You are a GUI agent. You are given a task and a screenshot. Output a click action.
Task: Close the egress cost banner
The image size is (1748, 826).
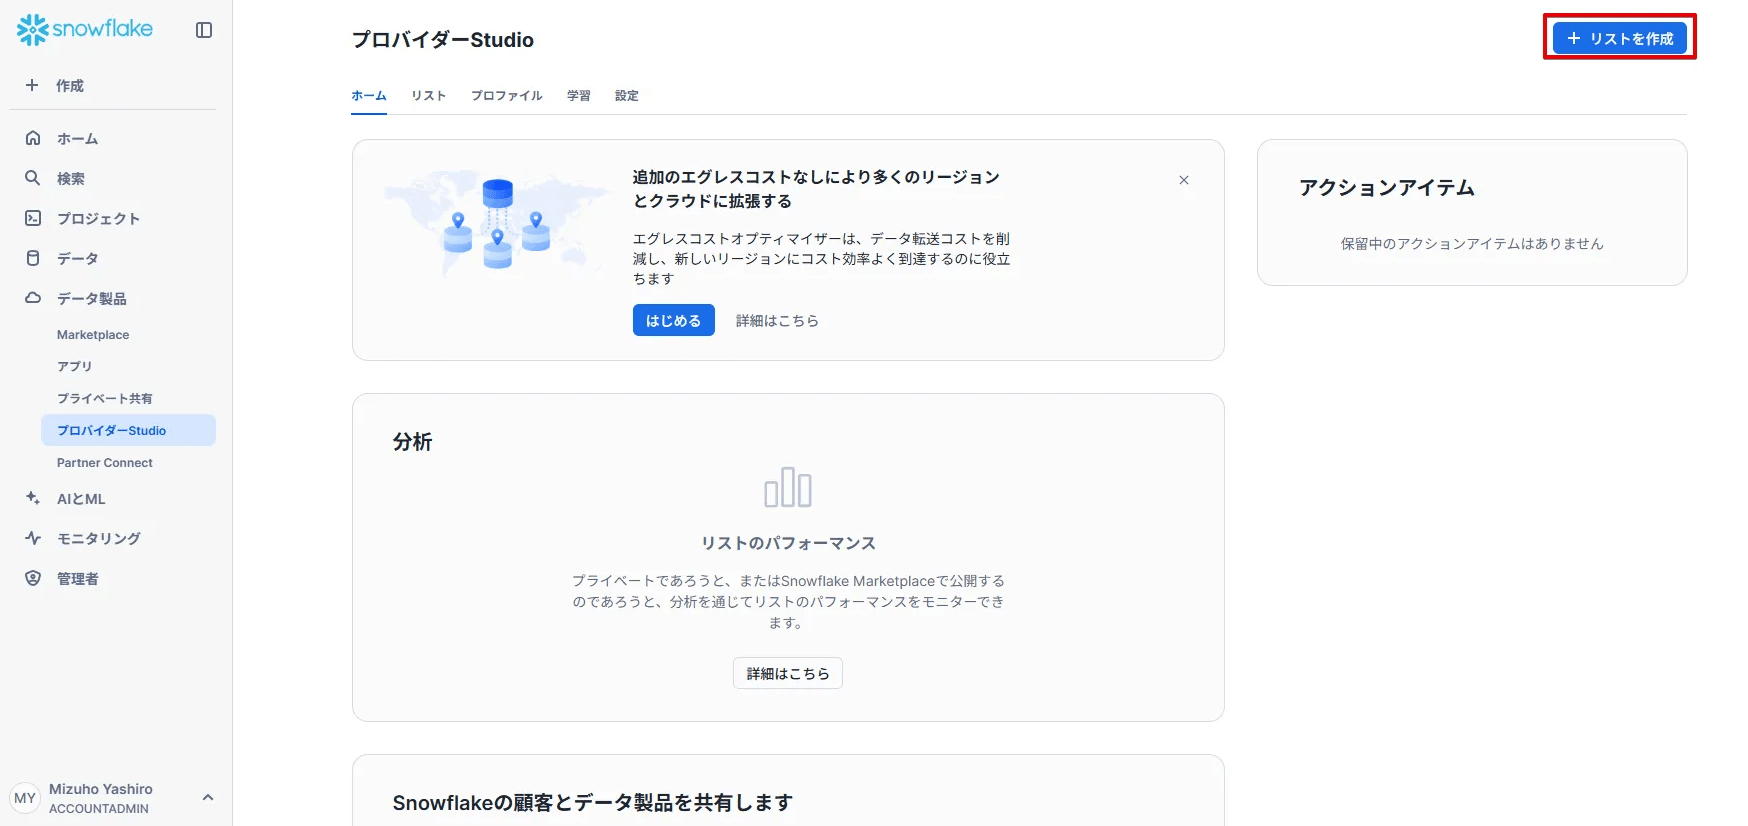(x=1184, y=180)
